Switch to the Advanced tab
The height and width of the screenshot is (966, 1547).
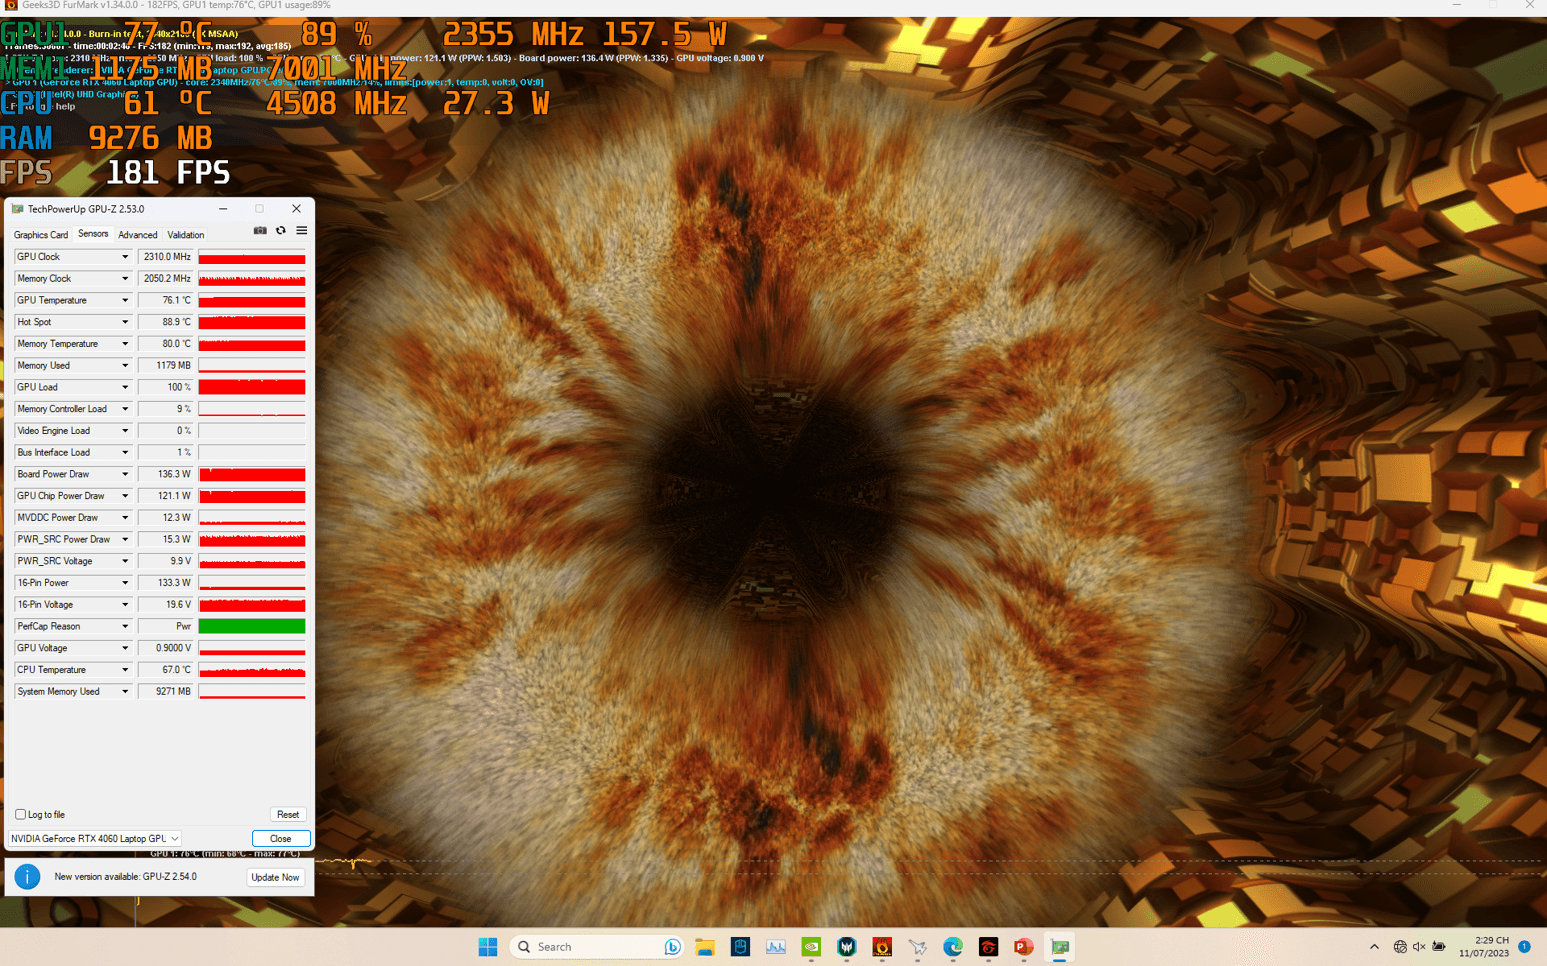pos(137,235)
